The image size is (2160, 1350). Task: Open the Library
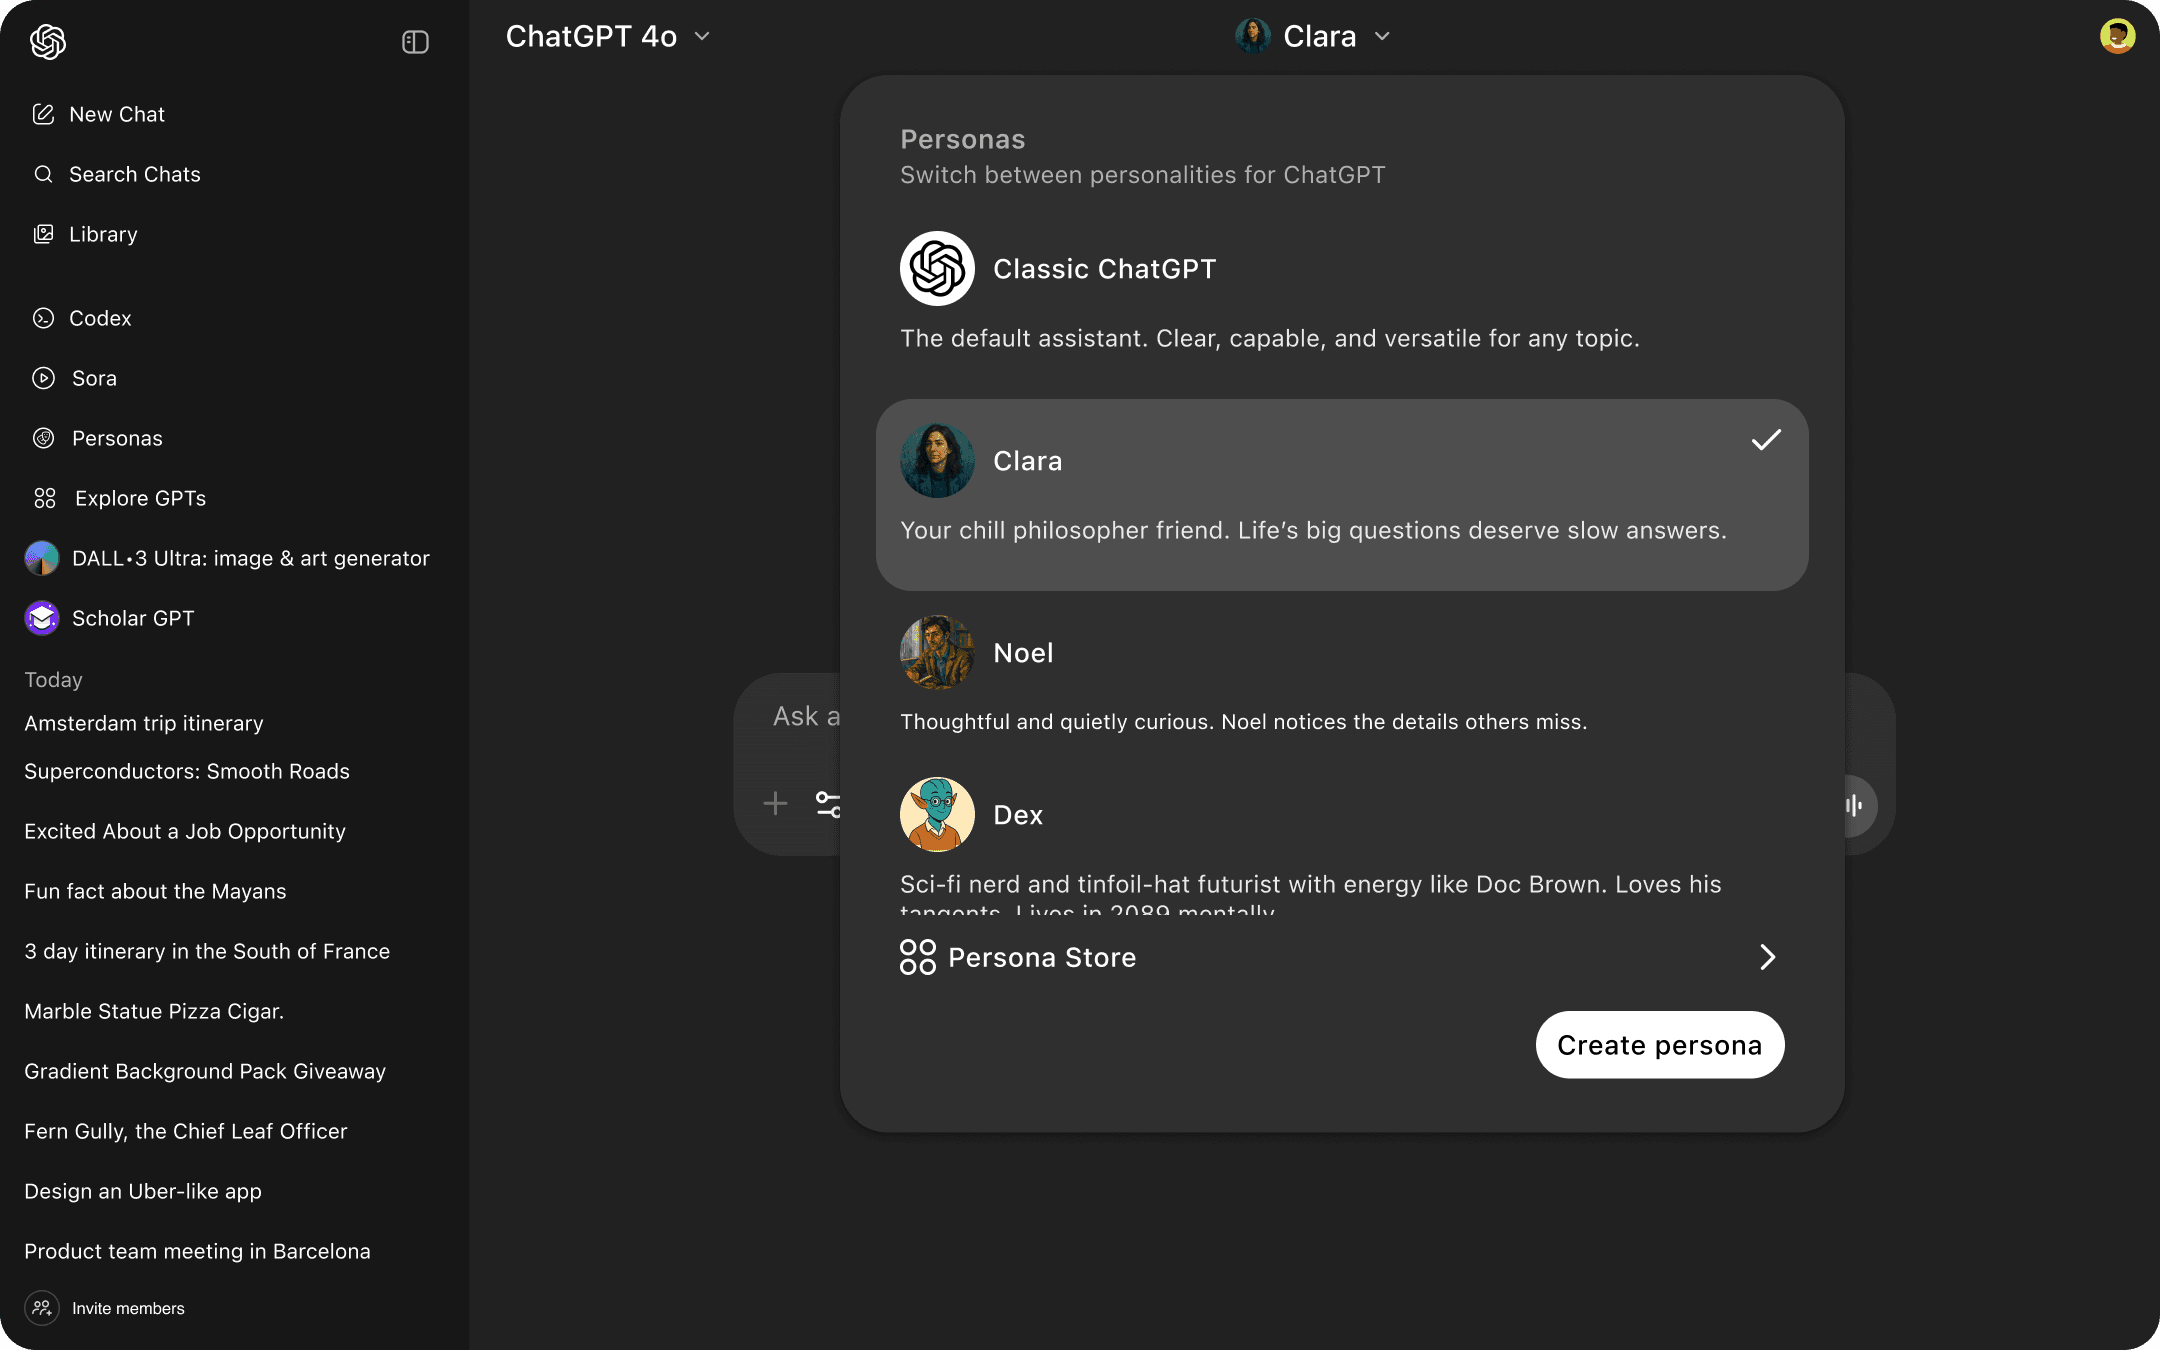[85, 234]
